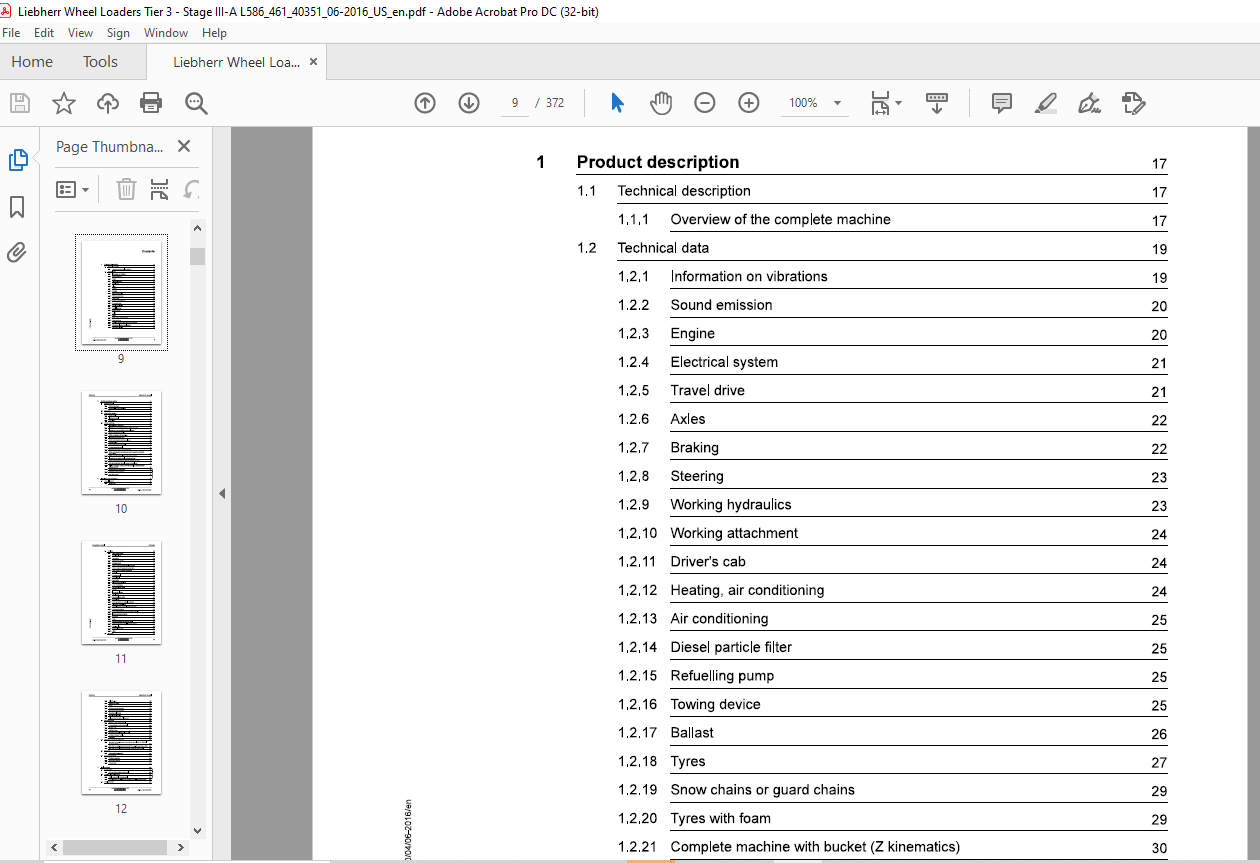Select the hand pan tool

(x=661, y=103)
